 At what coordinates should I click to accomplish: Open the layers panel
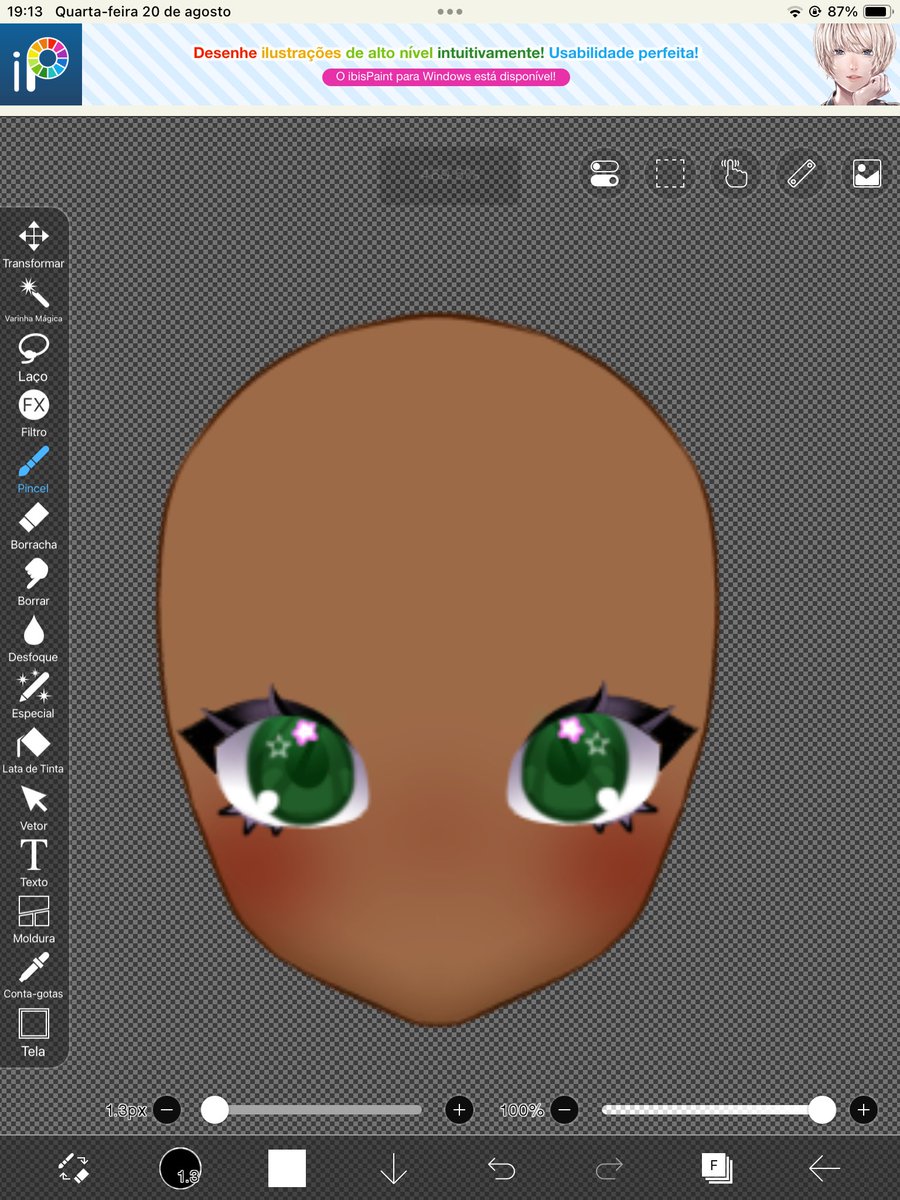(716, 1167)
